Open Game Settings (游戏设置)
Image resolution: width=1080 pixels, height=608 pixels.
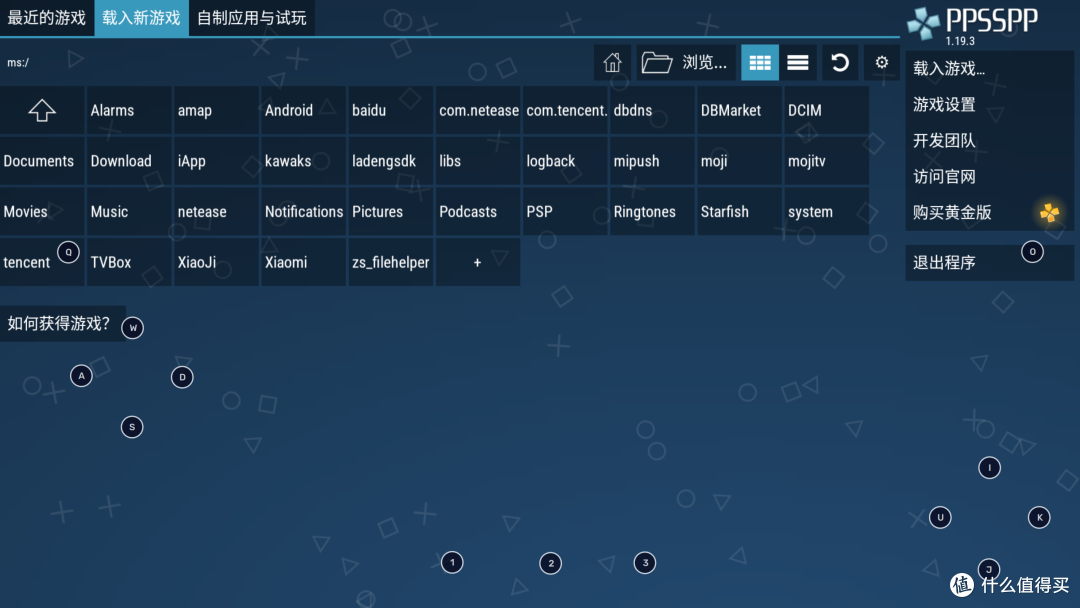click(x=989, y=105)
